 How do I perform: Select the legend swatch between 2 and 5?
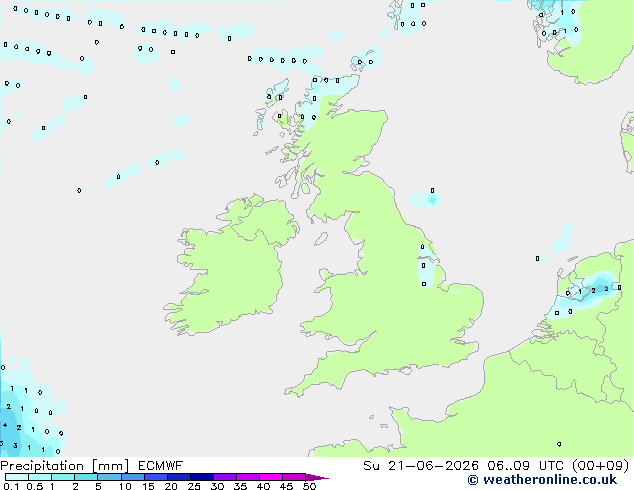point(86,477)
